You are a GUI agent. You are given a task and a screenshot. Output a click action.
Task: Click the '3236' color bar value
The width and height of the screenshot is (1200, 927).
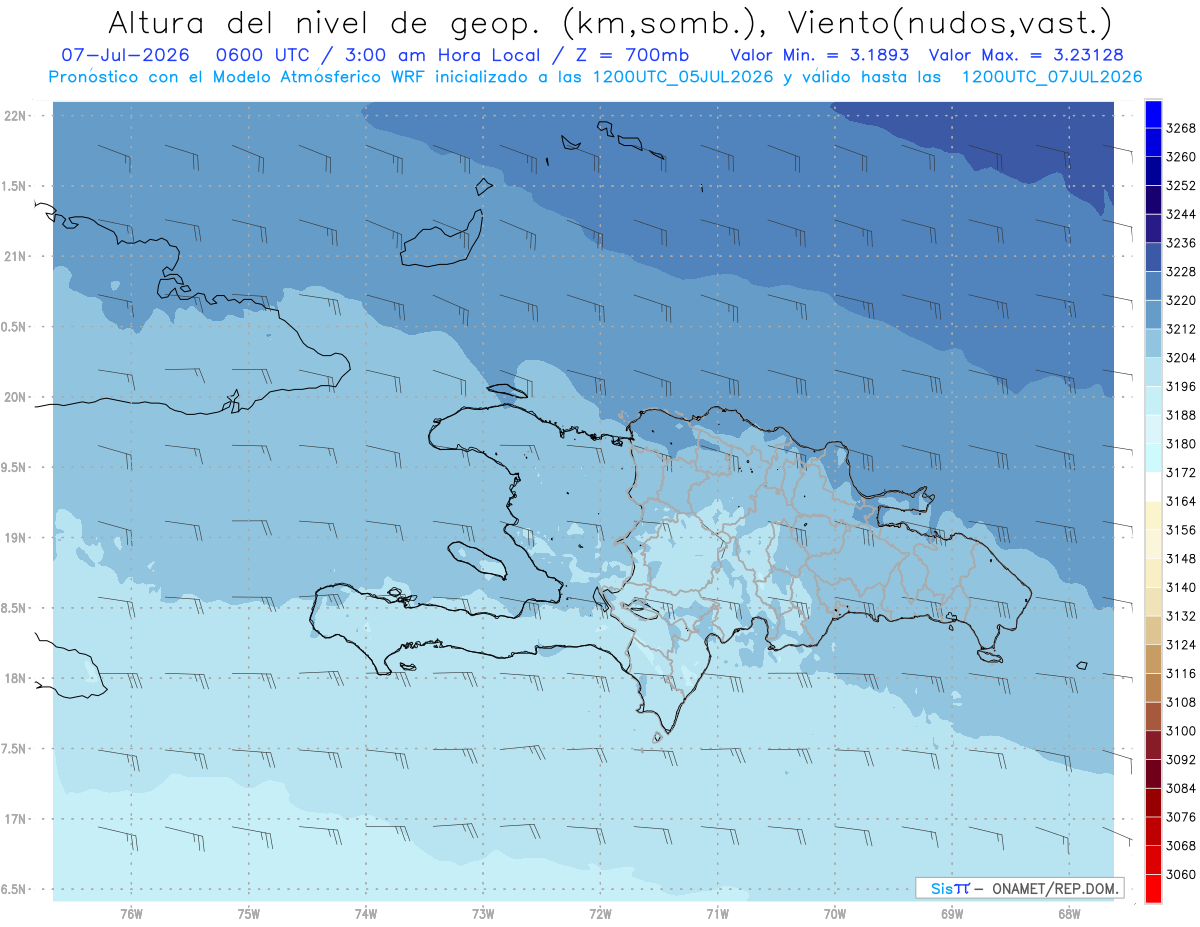coord(1181,243)
